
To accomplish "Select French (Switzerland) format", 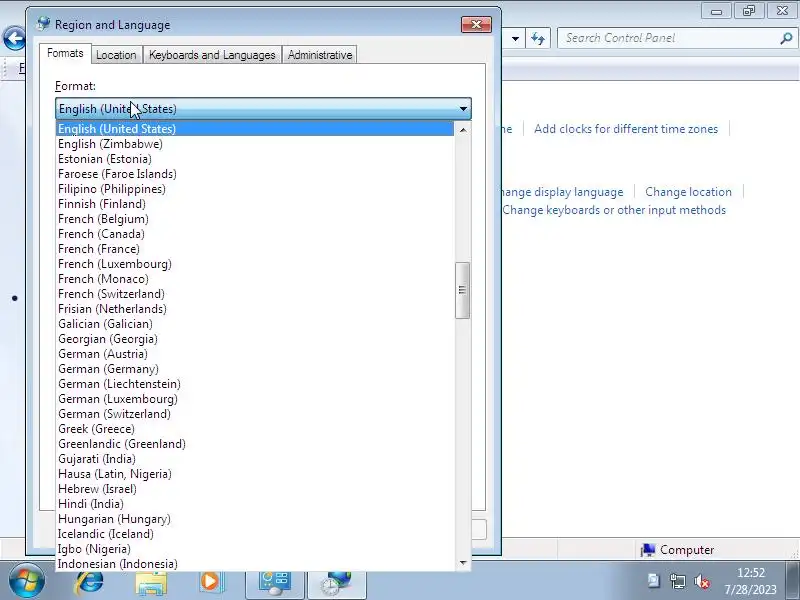I will click(x=254, y=294).
